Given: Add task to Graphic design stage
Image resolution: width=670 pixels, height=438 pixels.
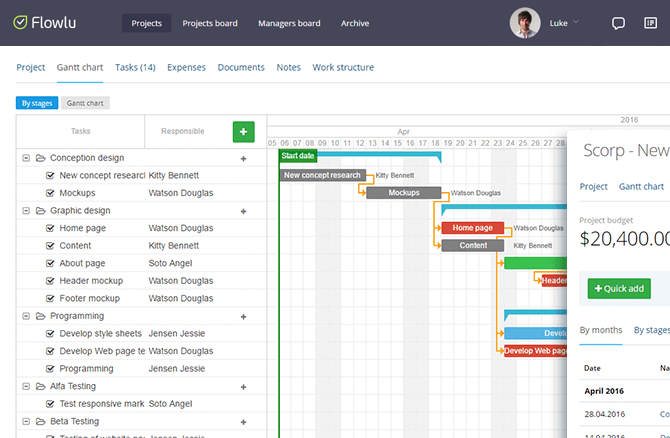Looking at the screenshot, I should 244,211.
